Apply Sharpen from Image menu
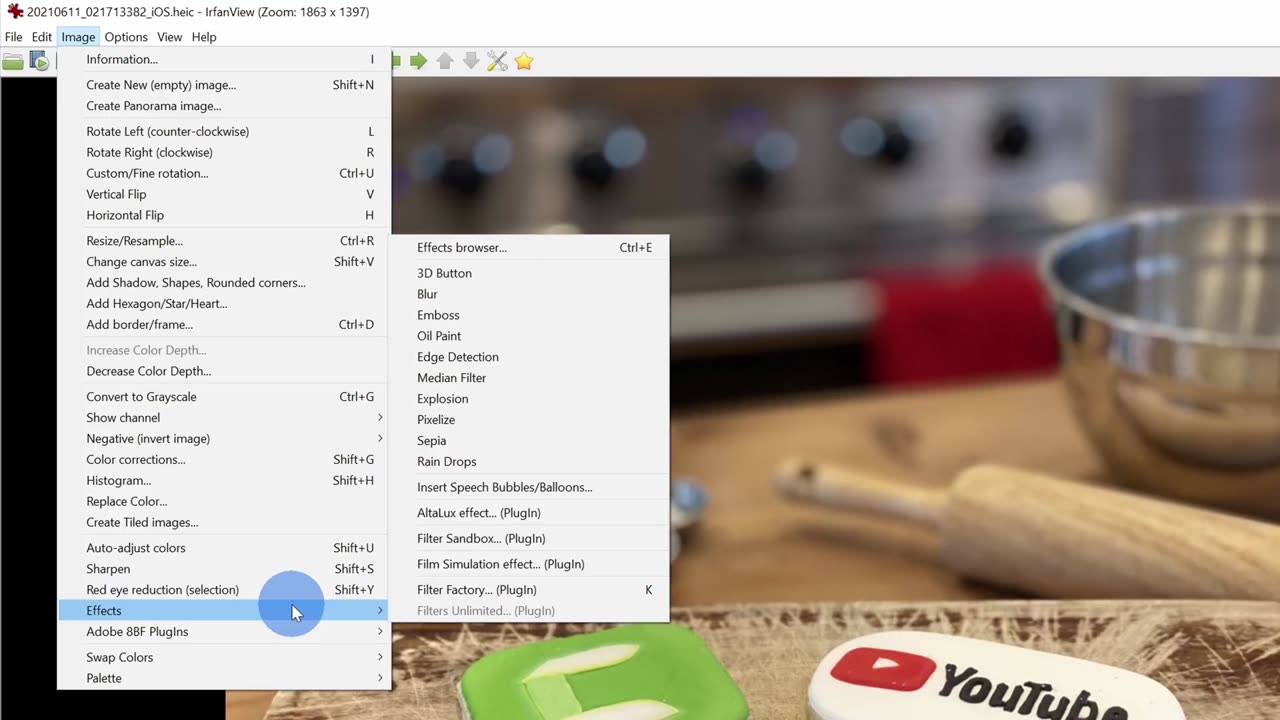 tap(223, 569)
